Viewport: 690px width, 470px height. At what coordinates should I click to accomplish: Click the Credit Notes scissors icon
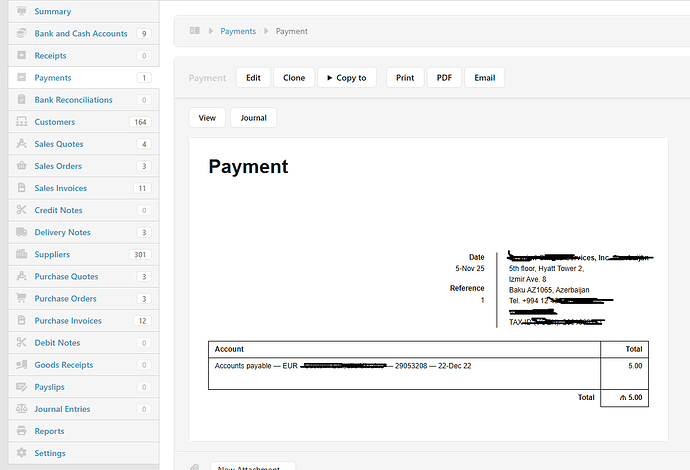click(21, 209)
